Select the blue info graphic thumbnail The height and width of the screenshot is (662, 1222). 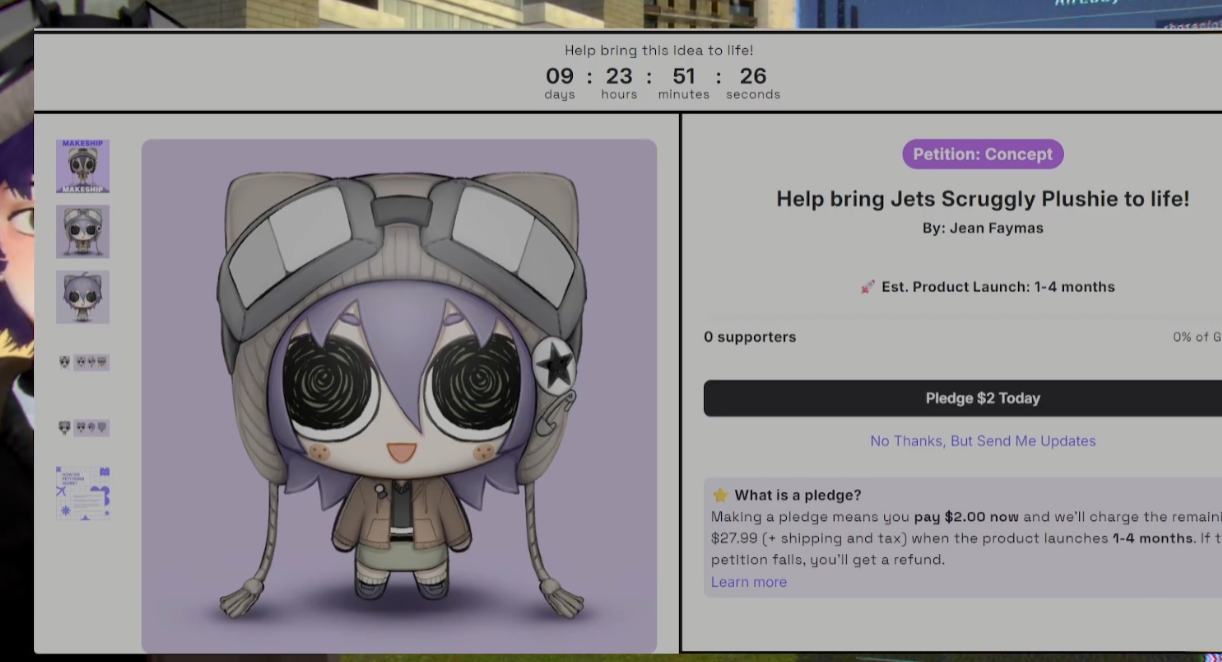pos(83,493)
